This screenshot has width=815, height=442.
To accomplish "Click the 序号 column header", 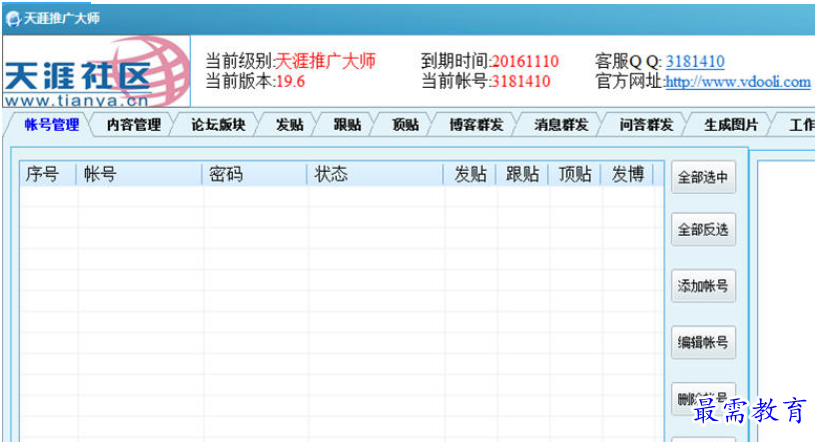I will point(48,174).
